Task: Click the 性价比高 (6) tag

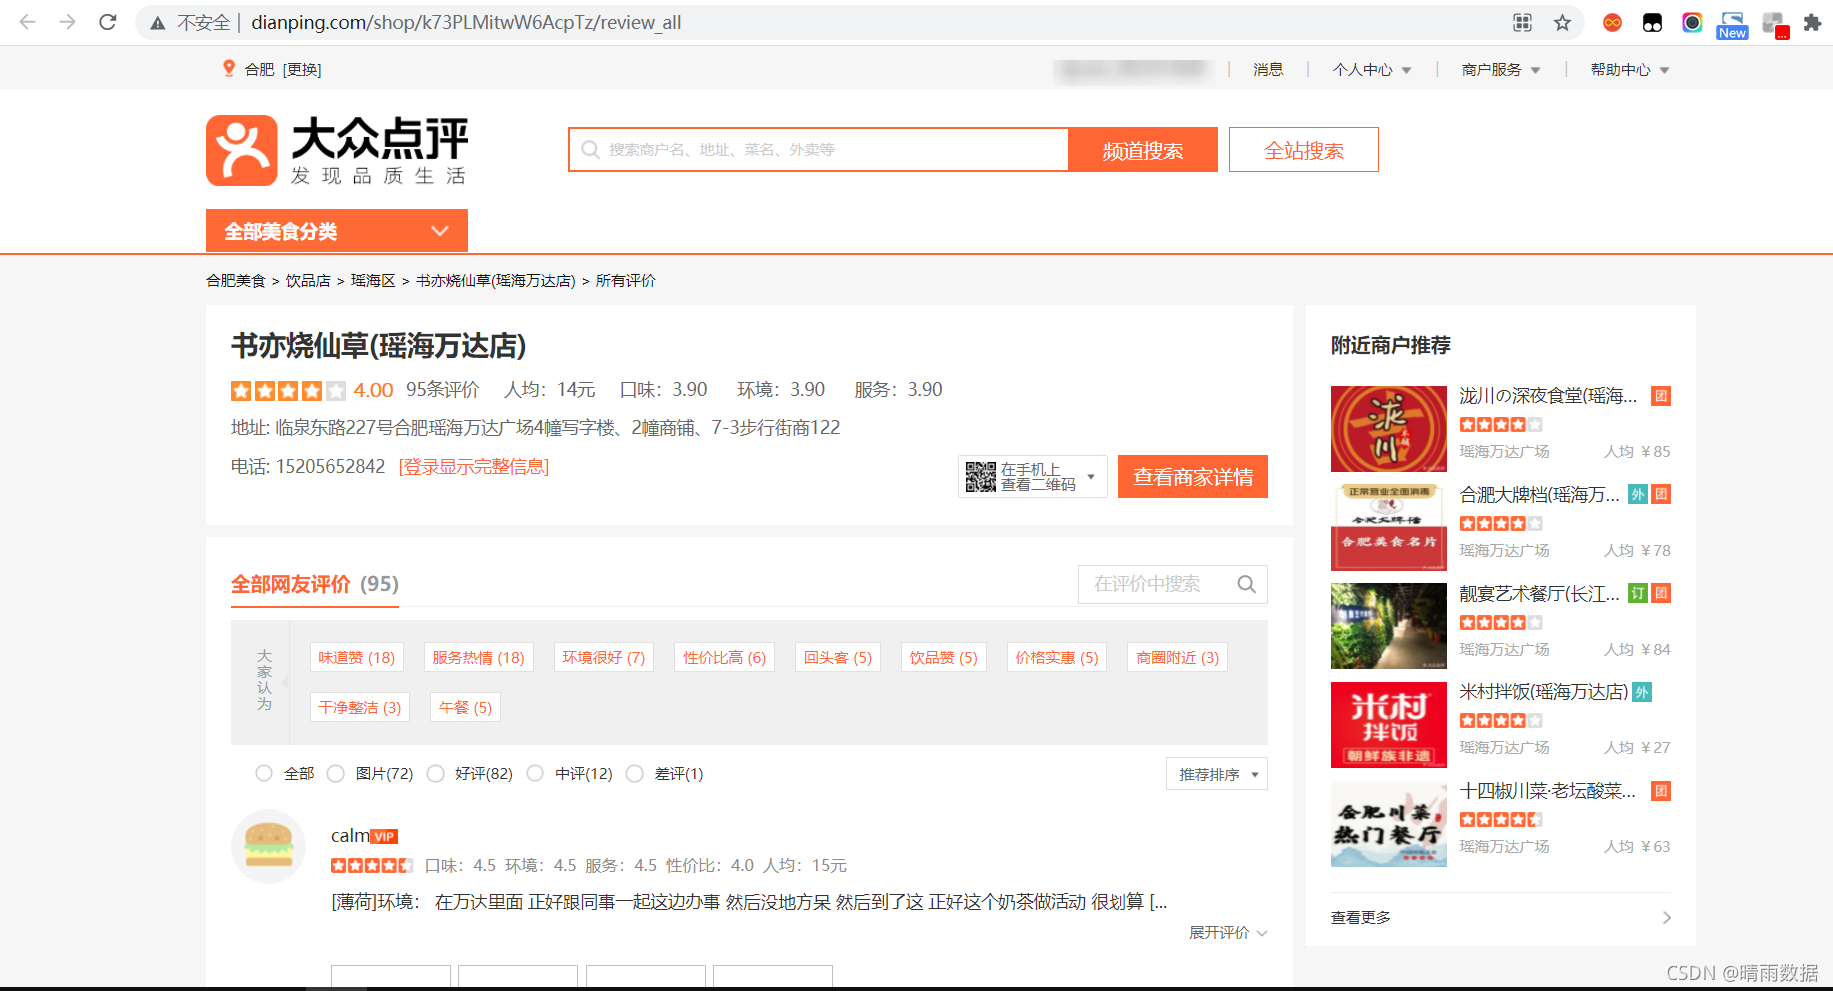Action: pyautogui.click(x=724, y=657)
